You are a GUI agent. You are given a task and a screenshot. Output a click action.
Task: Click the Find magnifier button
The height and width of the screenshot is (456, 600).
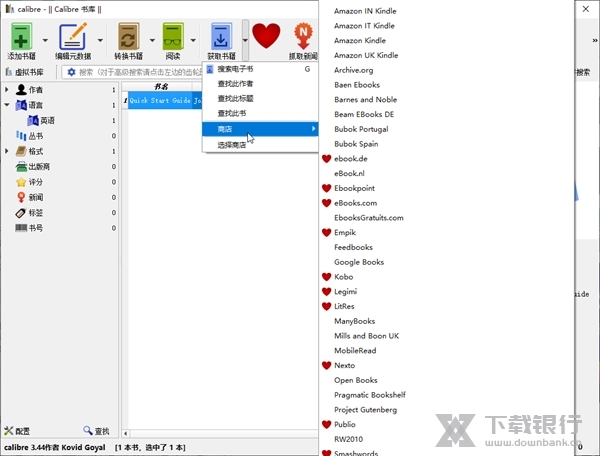coord(96,431)
